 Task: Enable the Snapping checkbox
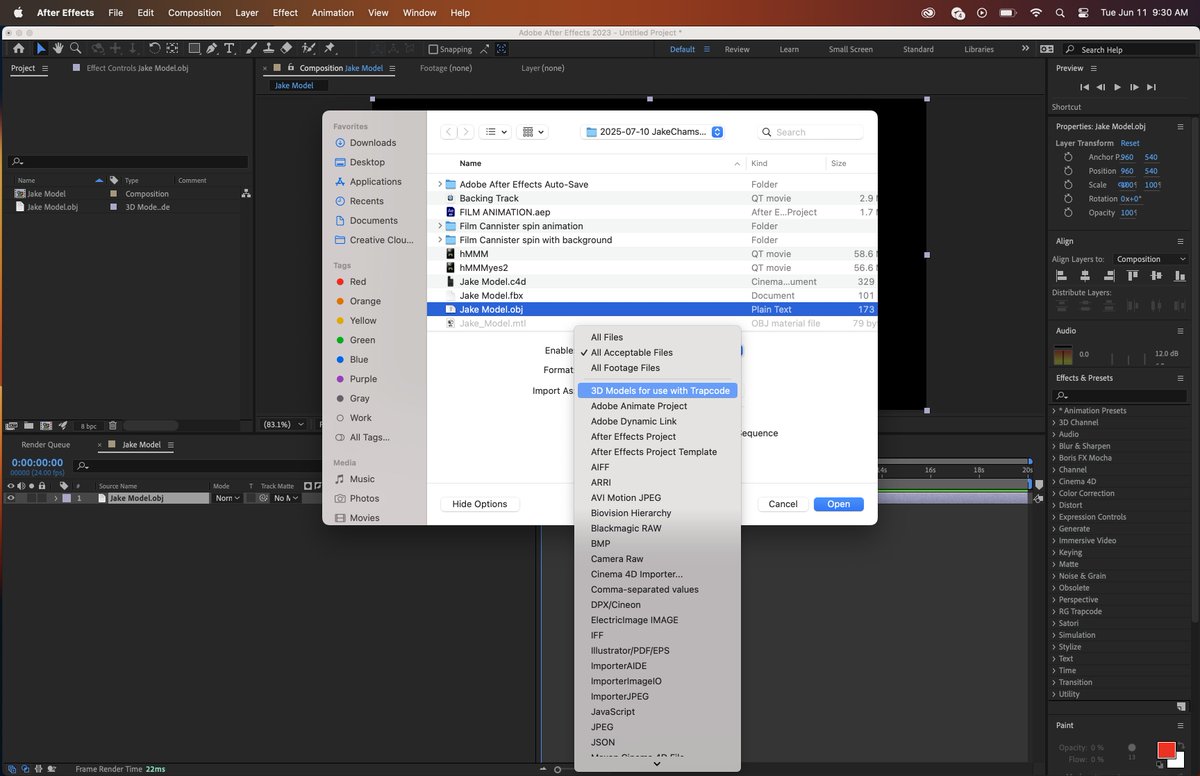point(433,49)
